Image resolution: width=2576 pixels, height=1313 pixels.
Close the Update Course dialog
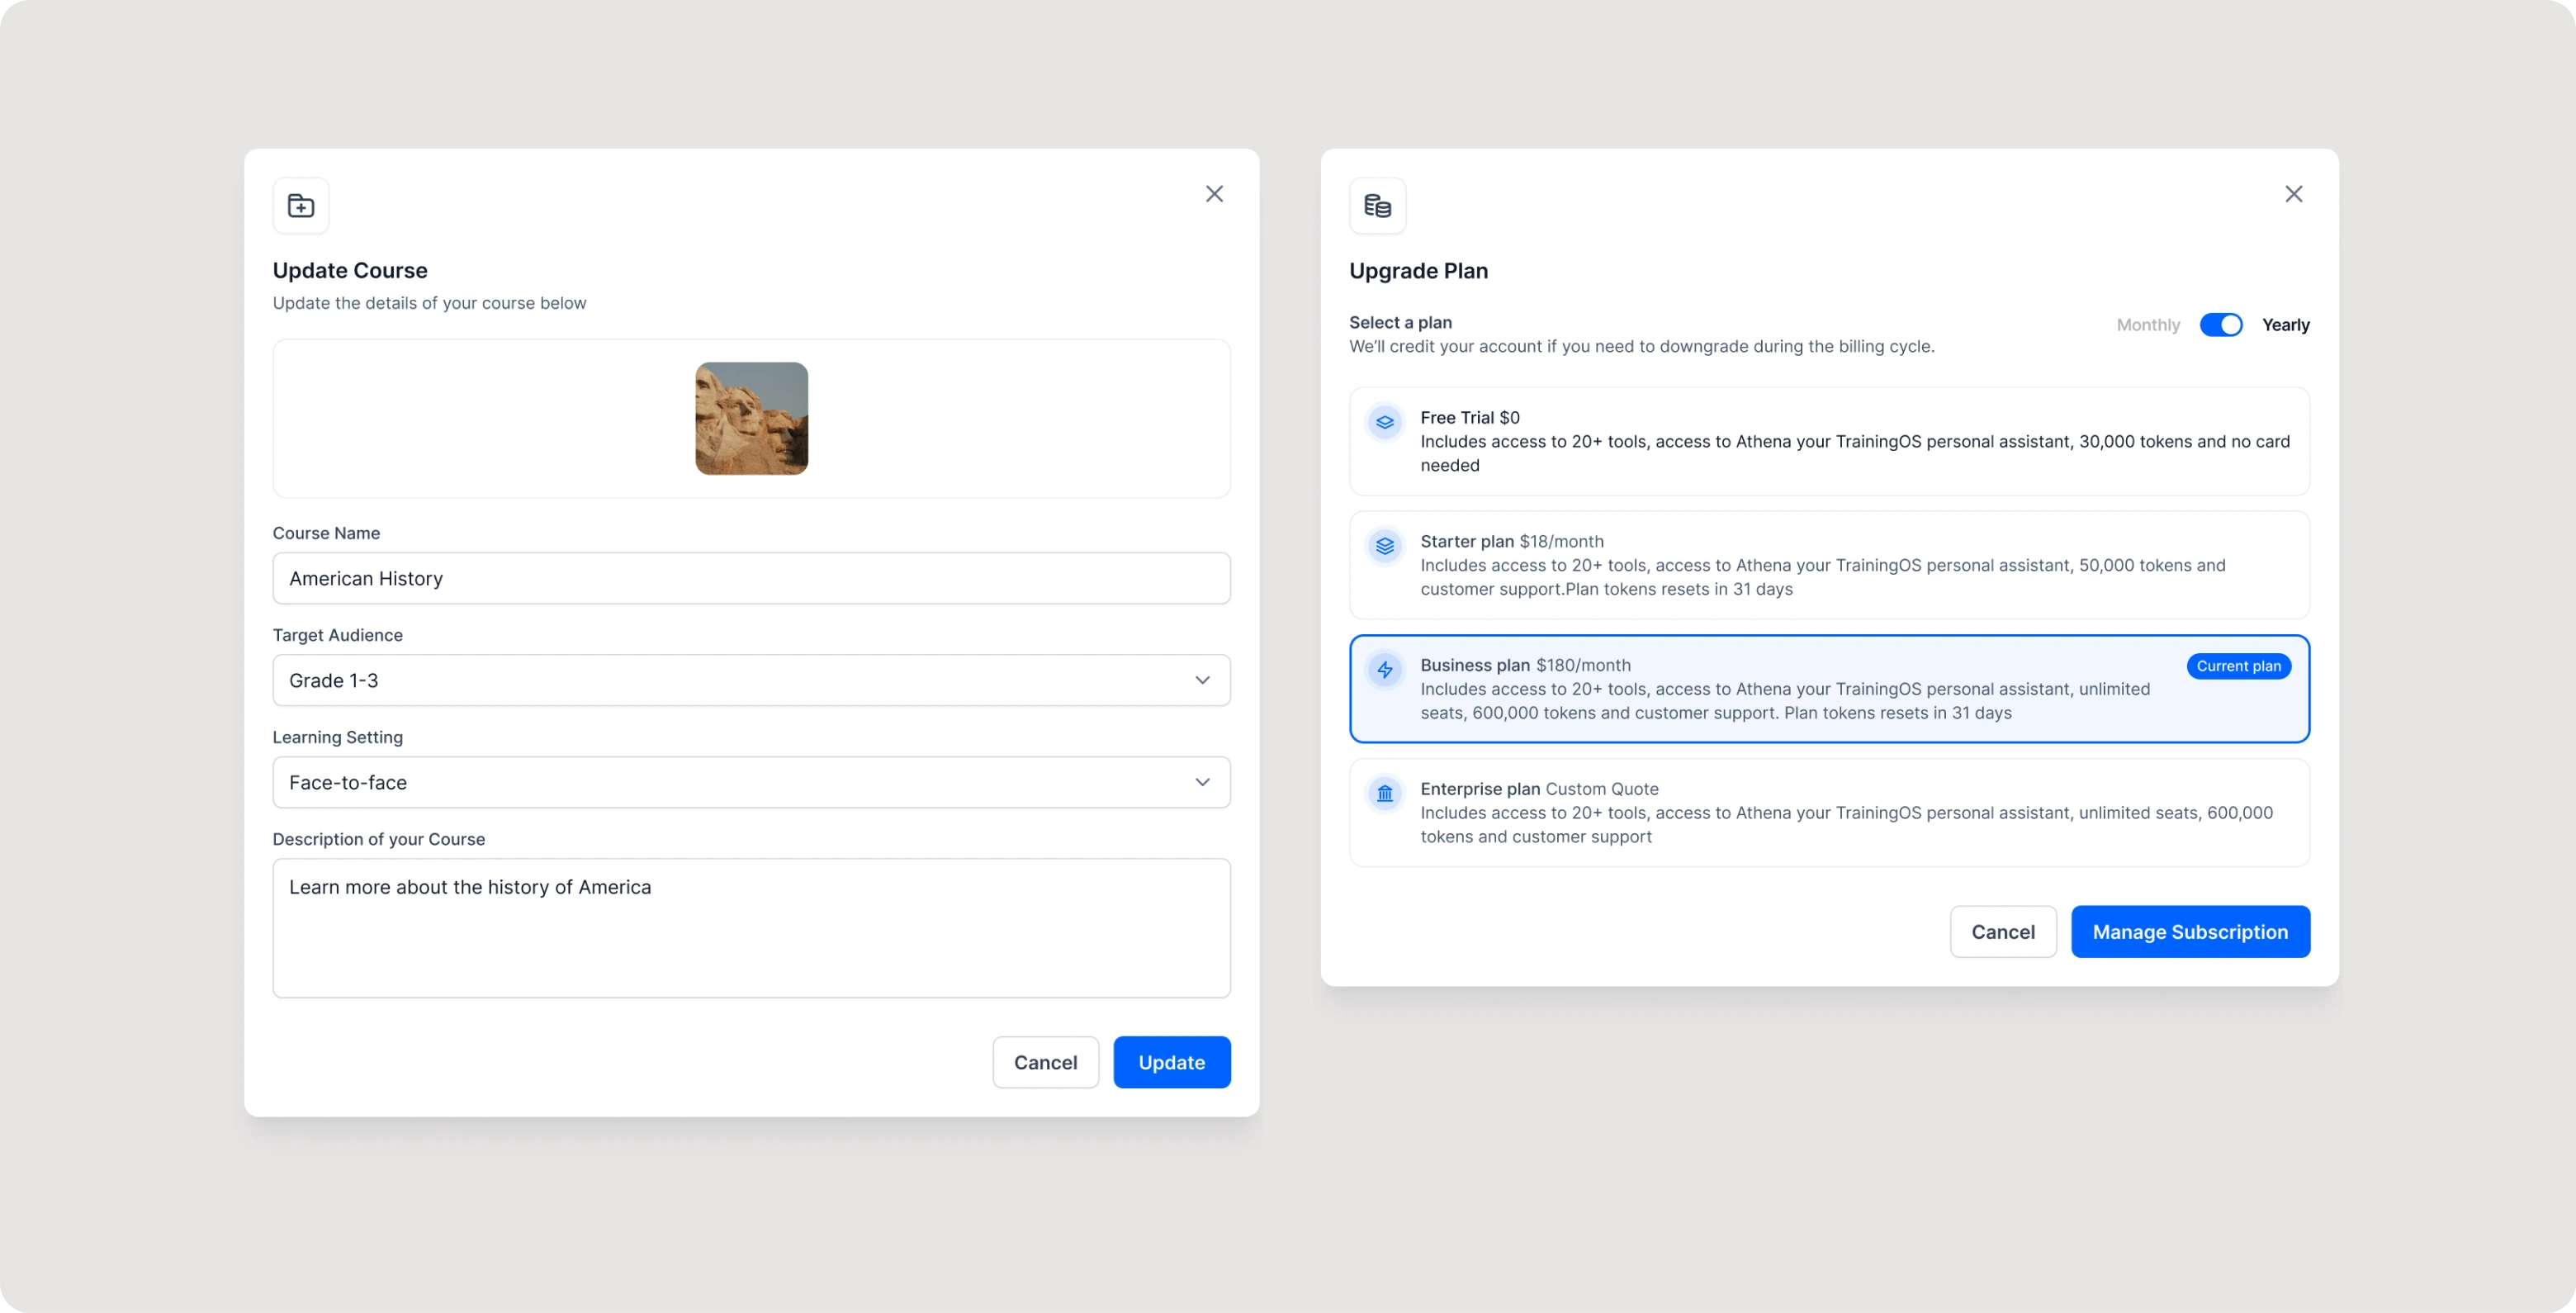(1214, 194)
